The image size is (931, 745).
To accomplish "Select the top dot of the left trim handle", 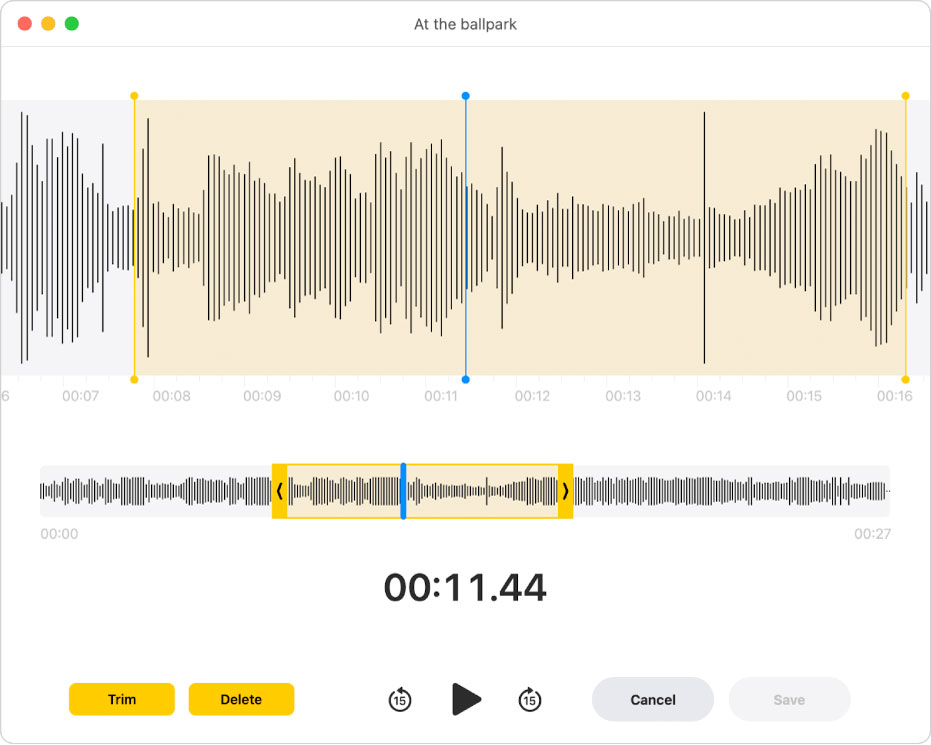I will point(134,97).
